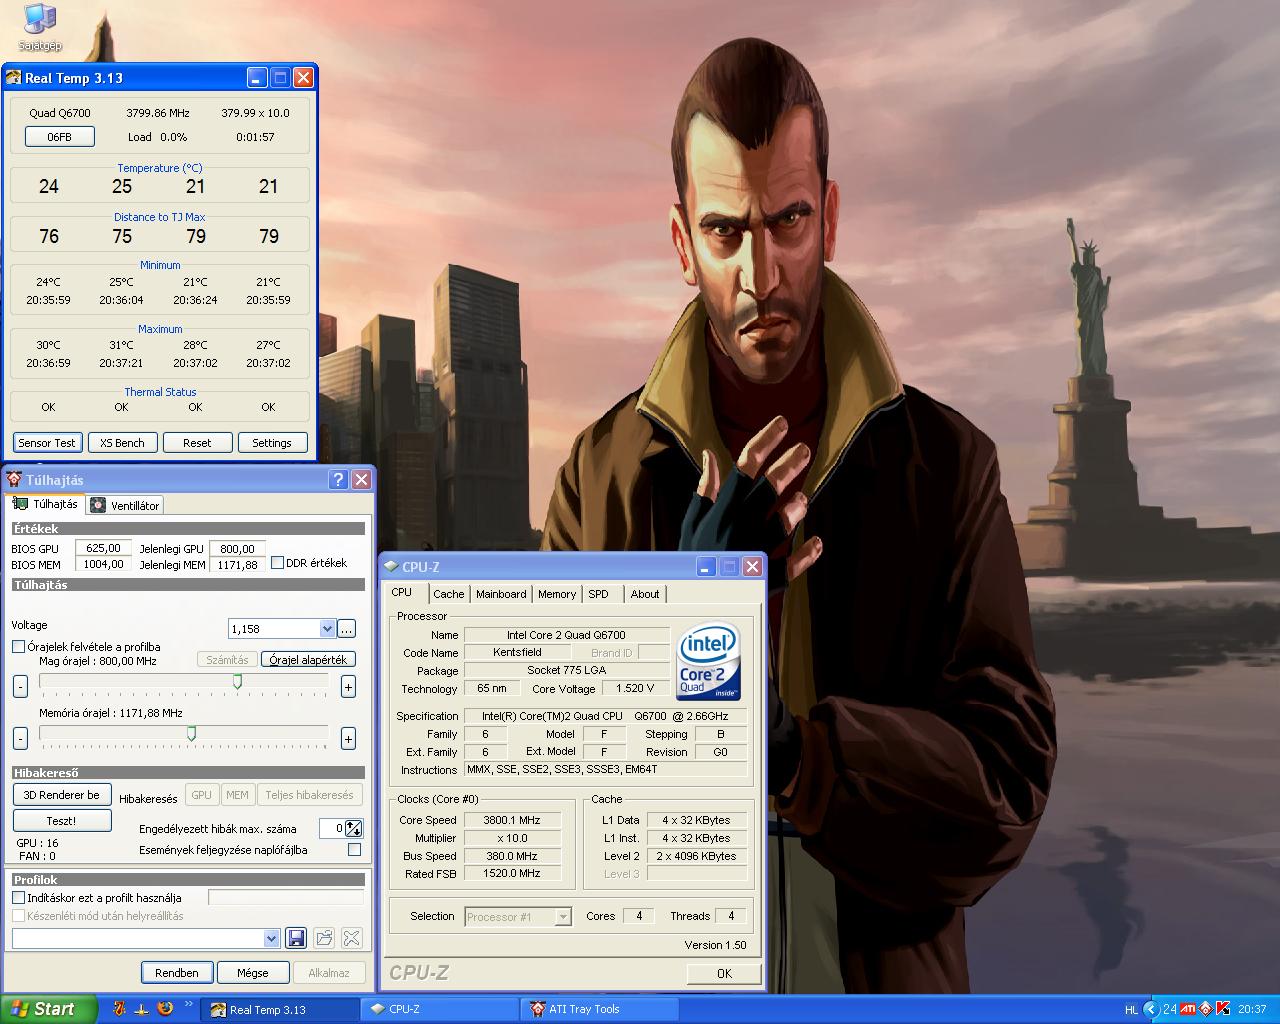Click the Sensor Test button
Viewport: 1280px width, 1024px height.
point(47,443)
